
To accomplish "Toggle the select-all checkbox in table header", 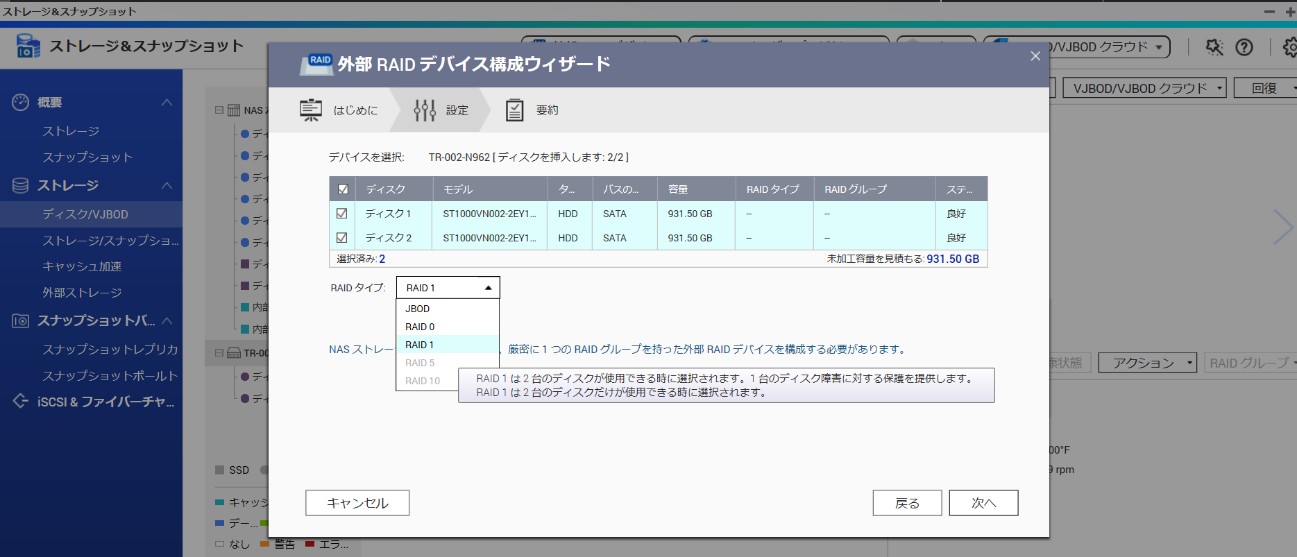I will coord(343,189).
